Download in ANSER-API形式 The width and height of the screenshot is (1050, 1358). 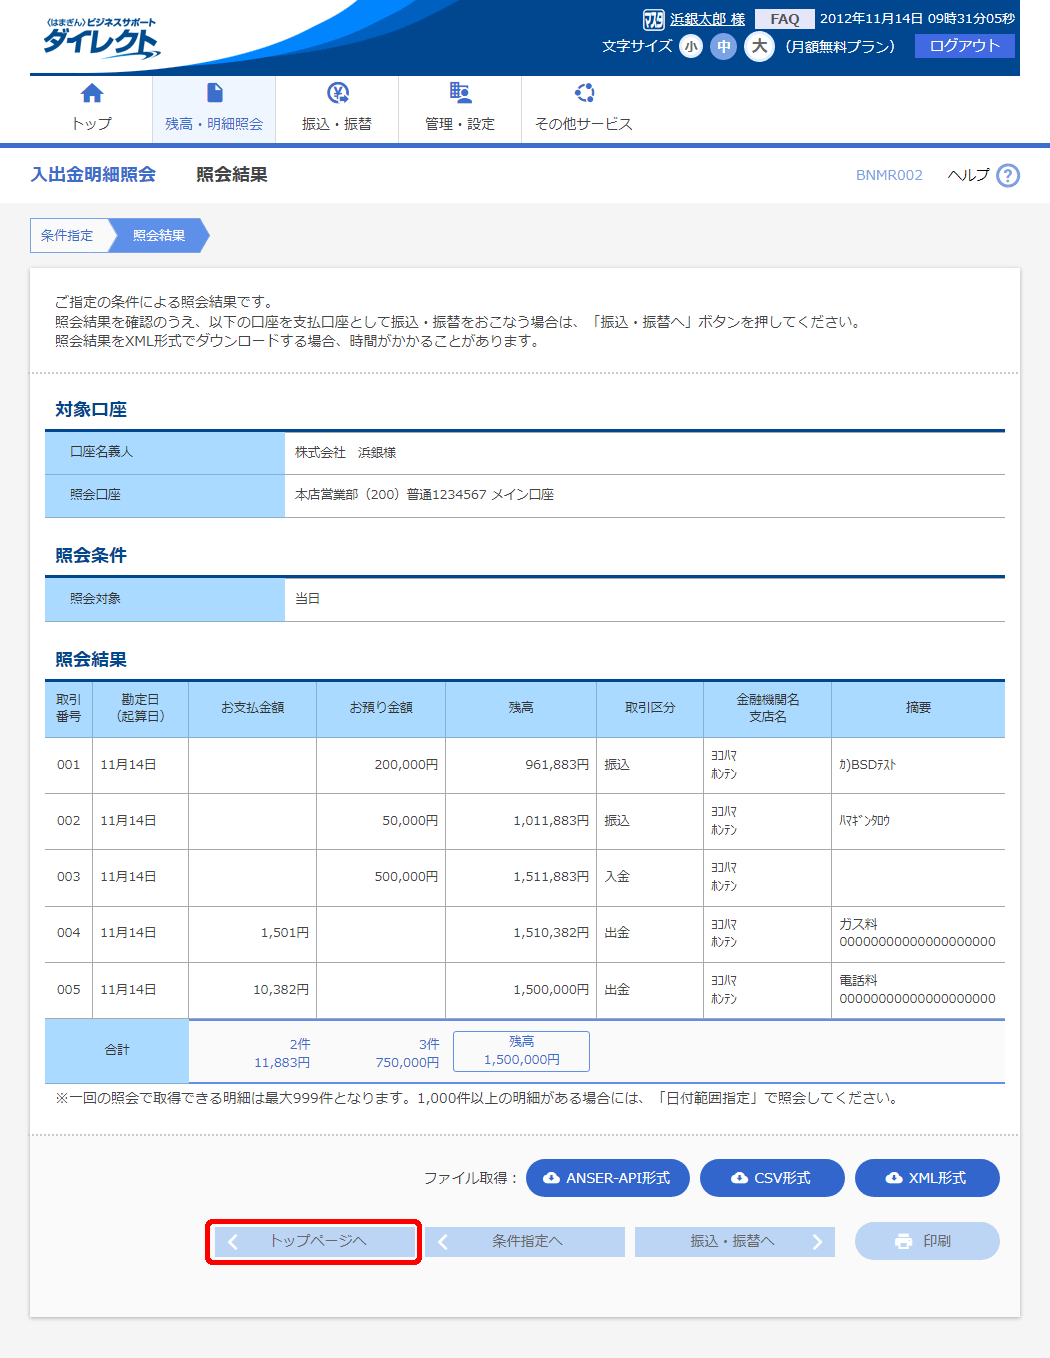pos(607,1178)
